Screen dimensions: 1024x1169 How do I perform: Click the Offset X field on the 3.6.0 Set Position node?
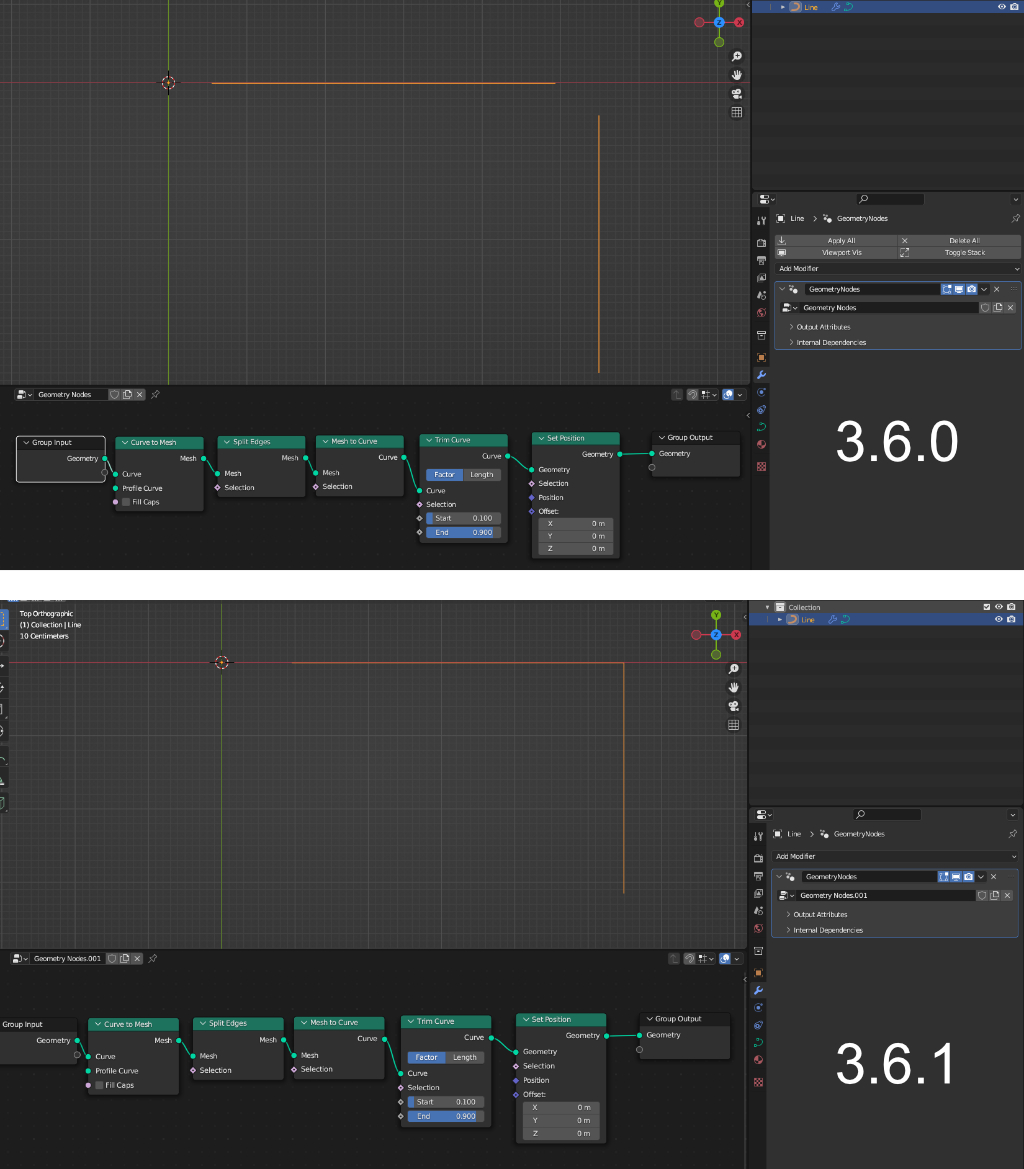[575, 524]
